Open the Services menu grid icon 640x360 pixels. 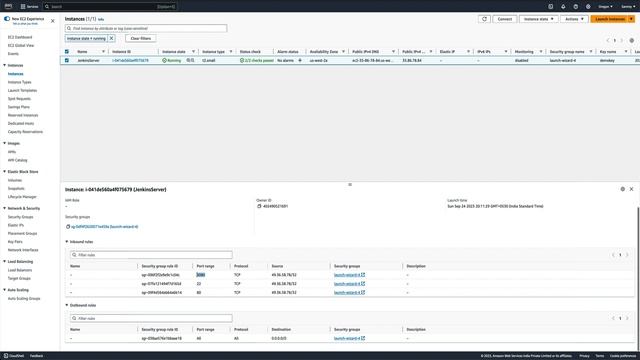[23, 7]
